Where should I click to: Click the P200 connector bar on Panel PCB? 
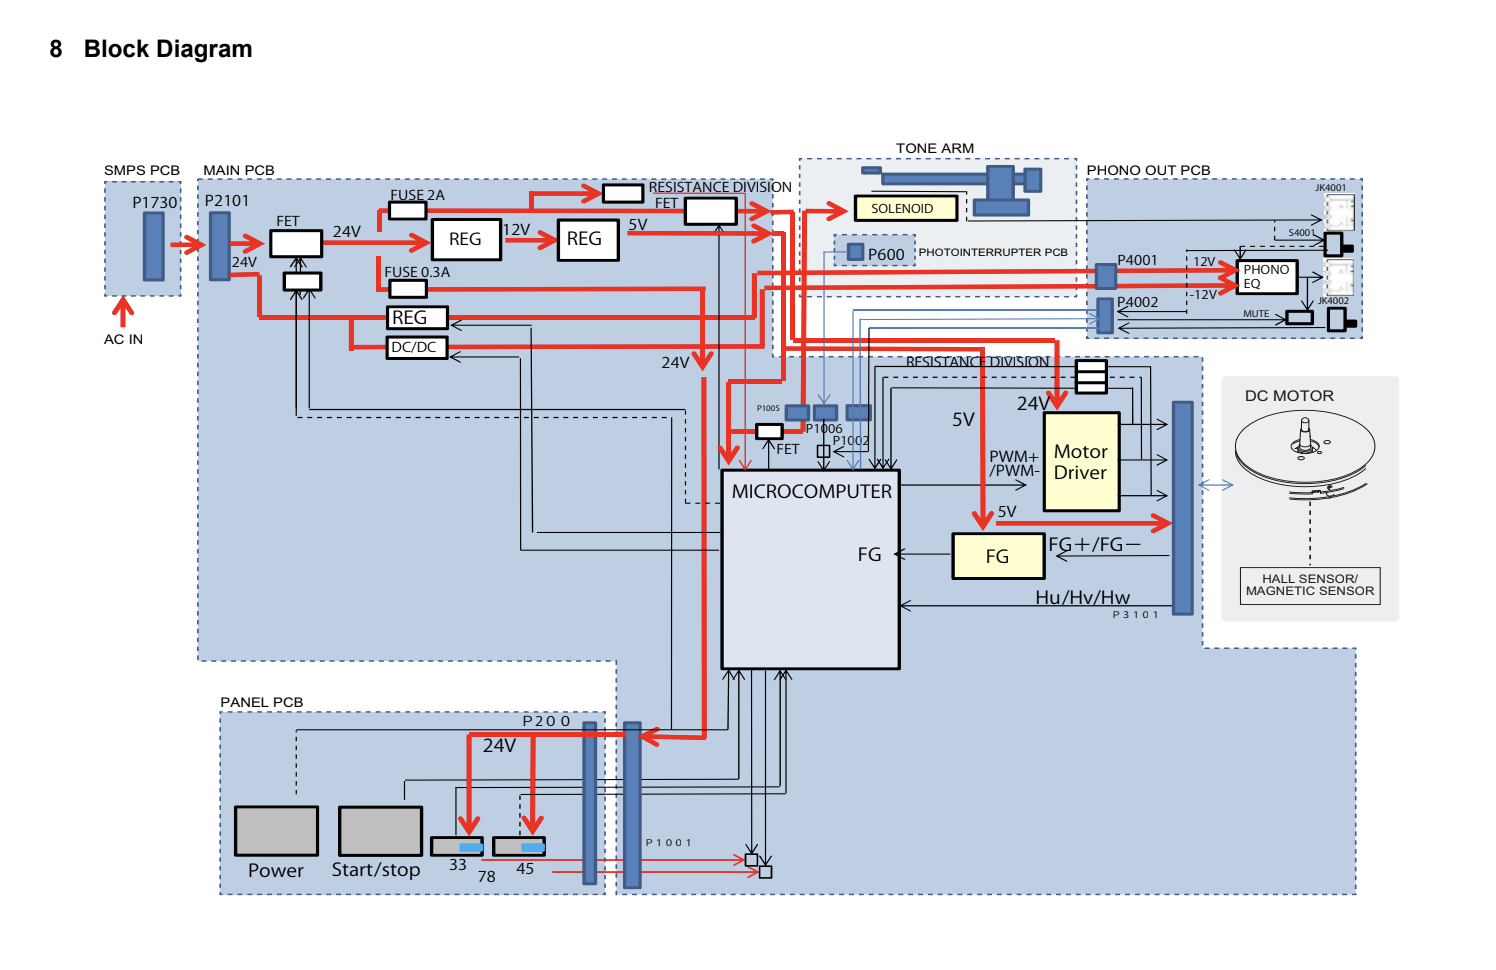[590, 804]
